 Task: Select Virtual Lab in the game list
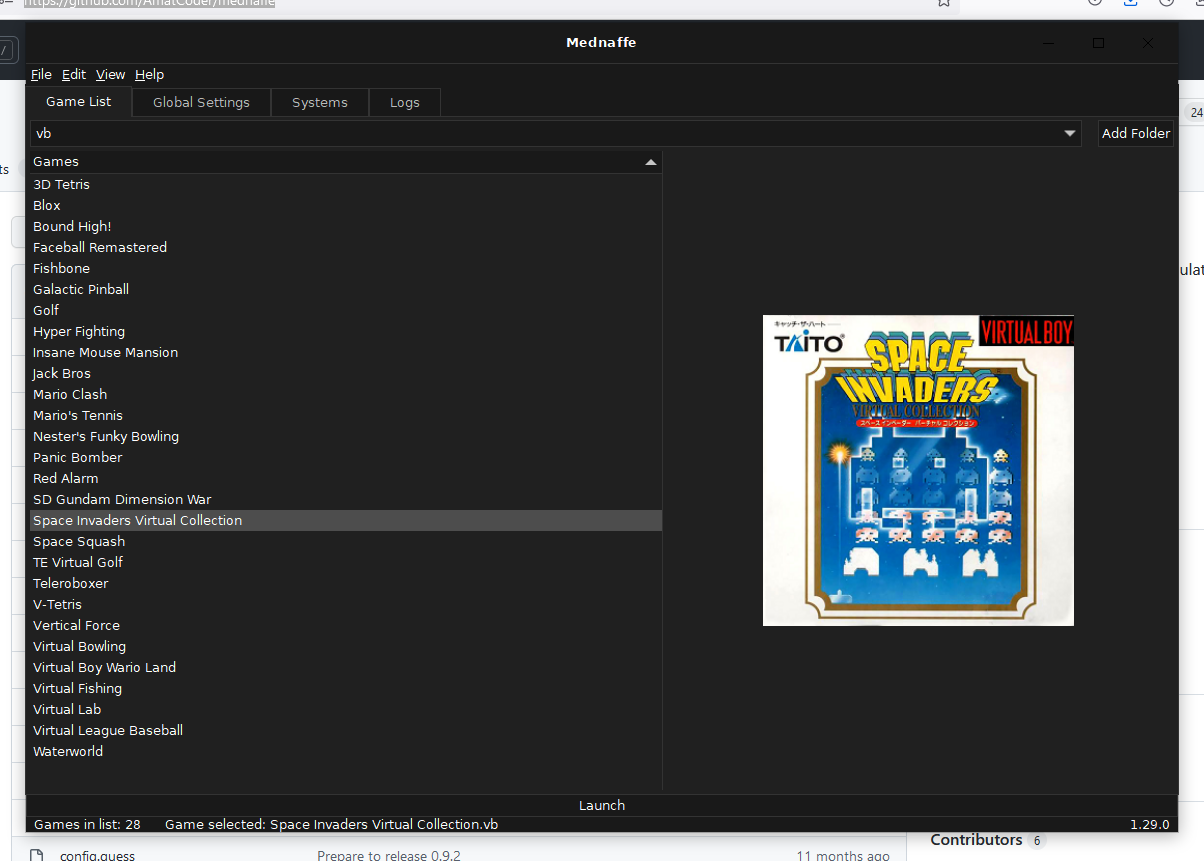345,709
